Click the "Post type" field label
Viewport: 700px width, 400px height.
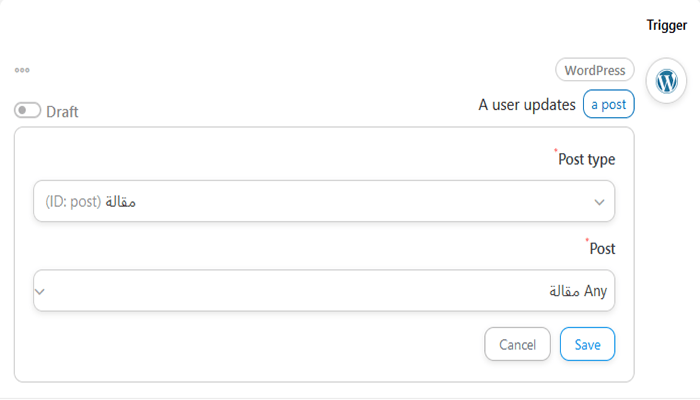pyautogui.click(x=588, y=159)
